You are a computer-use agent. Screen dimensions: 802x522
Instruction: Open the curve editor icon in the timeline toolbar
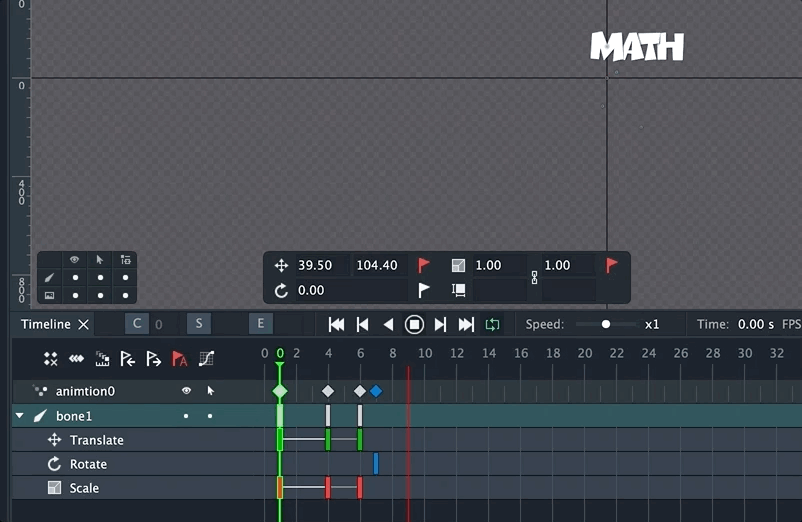(x=206, y=359)
